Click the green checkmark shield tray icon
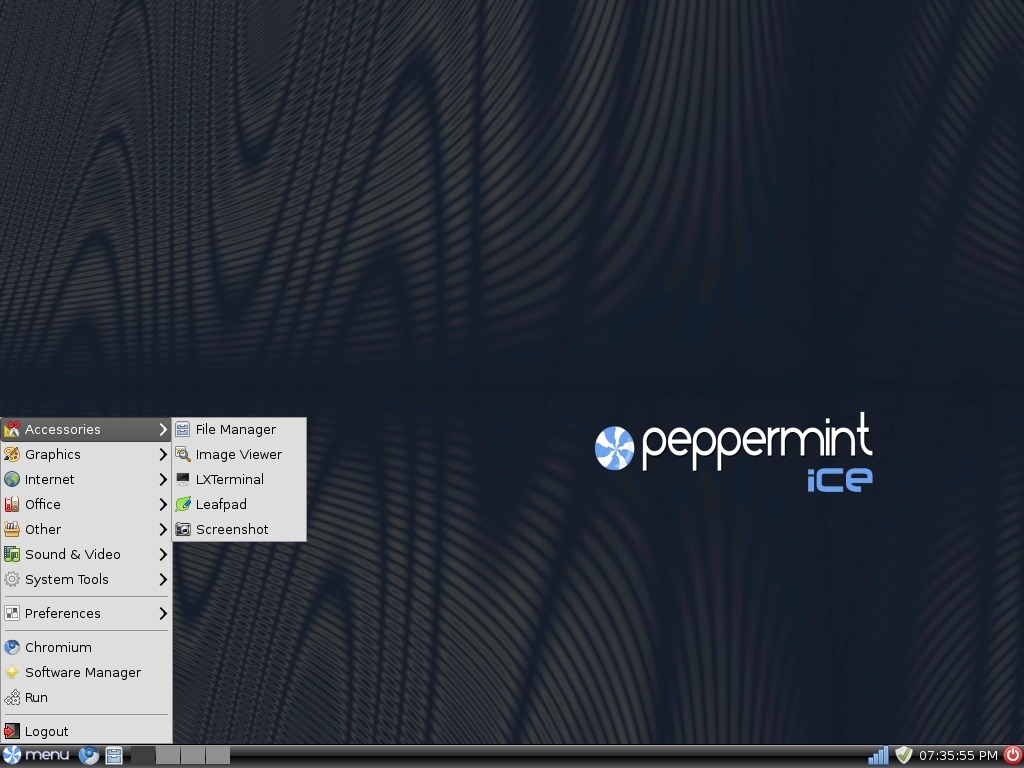The image size is (1024, 768). 903,756
